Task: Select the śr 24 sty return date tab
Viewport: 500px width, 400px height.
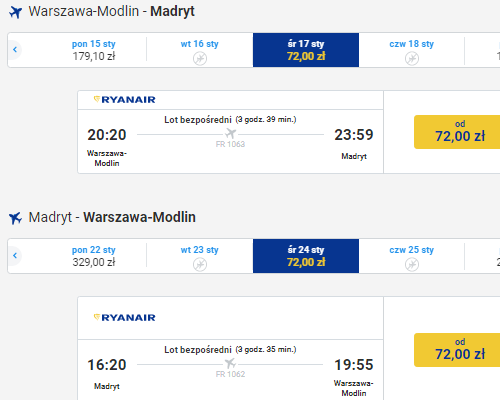Action: pos(306,256)
